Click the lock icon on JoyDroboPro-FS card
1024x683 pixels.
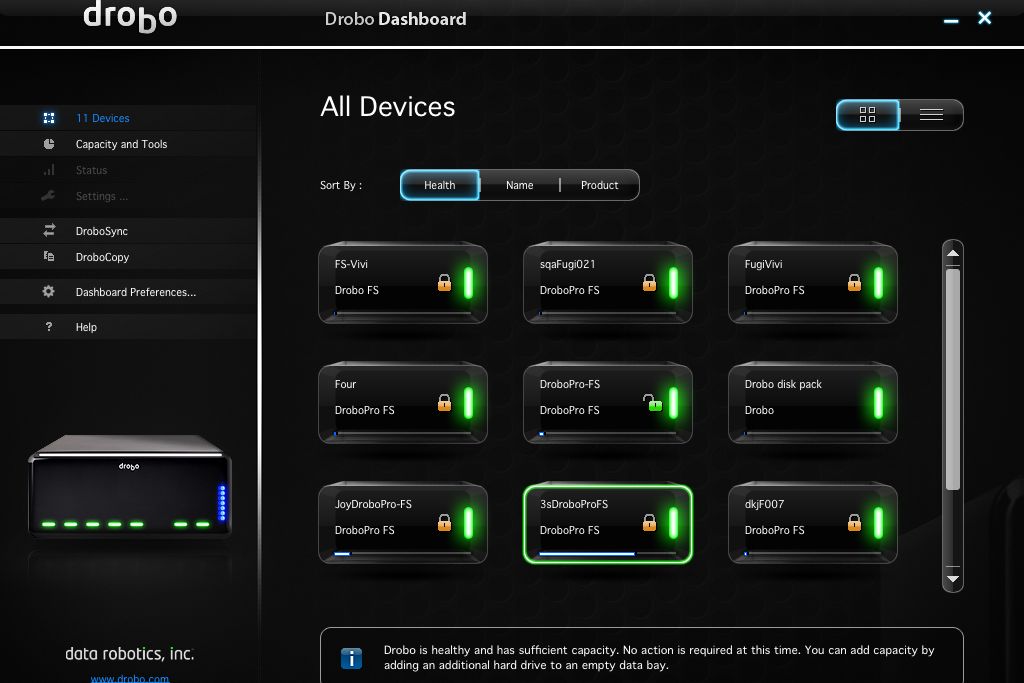(x=444, y=523)
